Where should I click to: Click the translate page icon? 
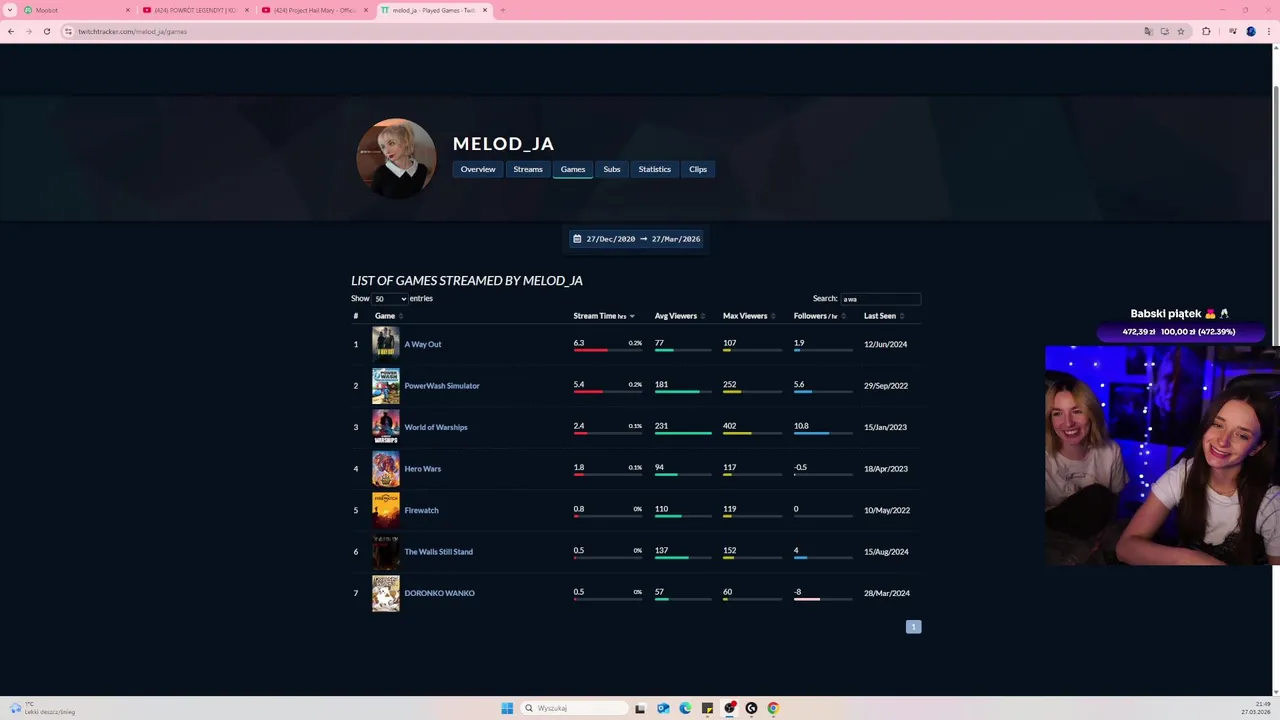tap(1148, 31)
